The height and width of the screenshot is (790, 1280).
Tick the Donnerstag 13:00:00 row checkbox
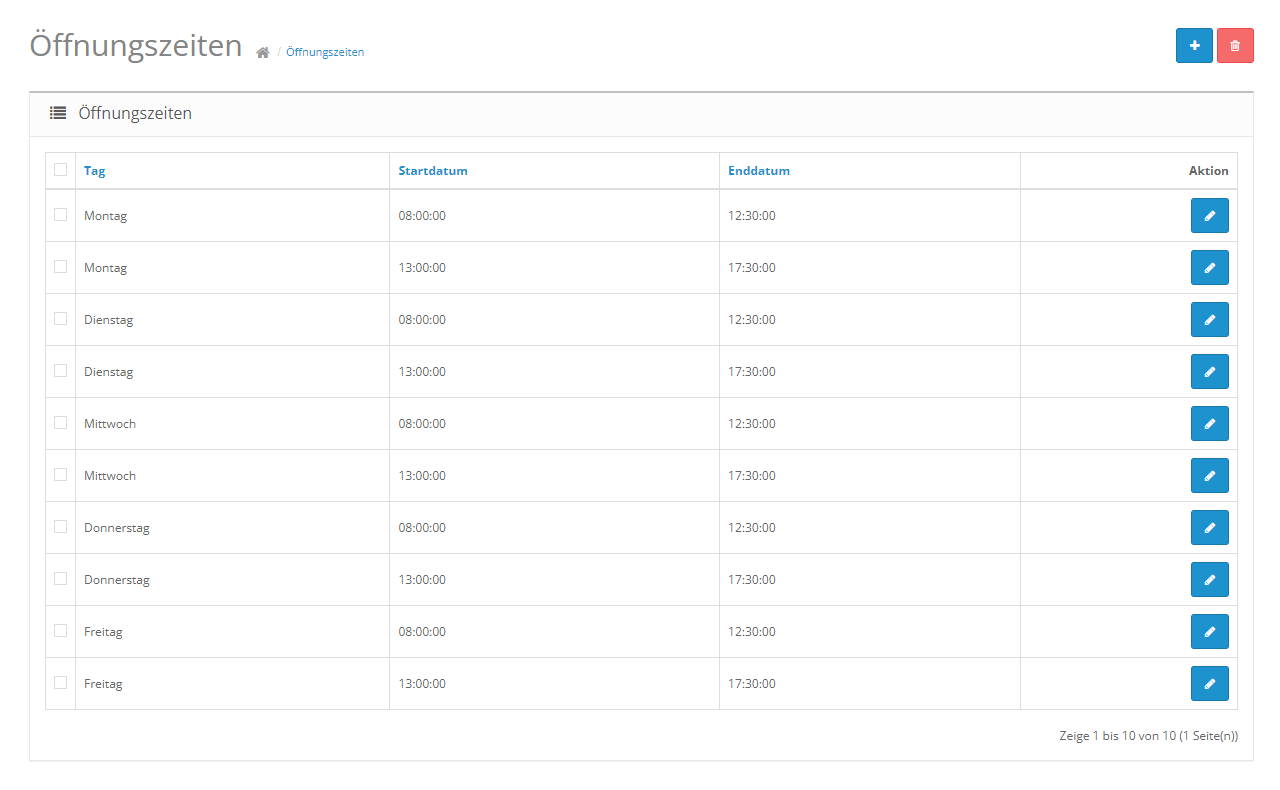pyautogui.click(x=61, y=579)
